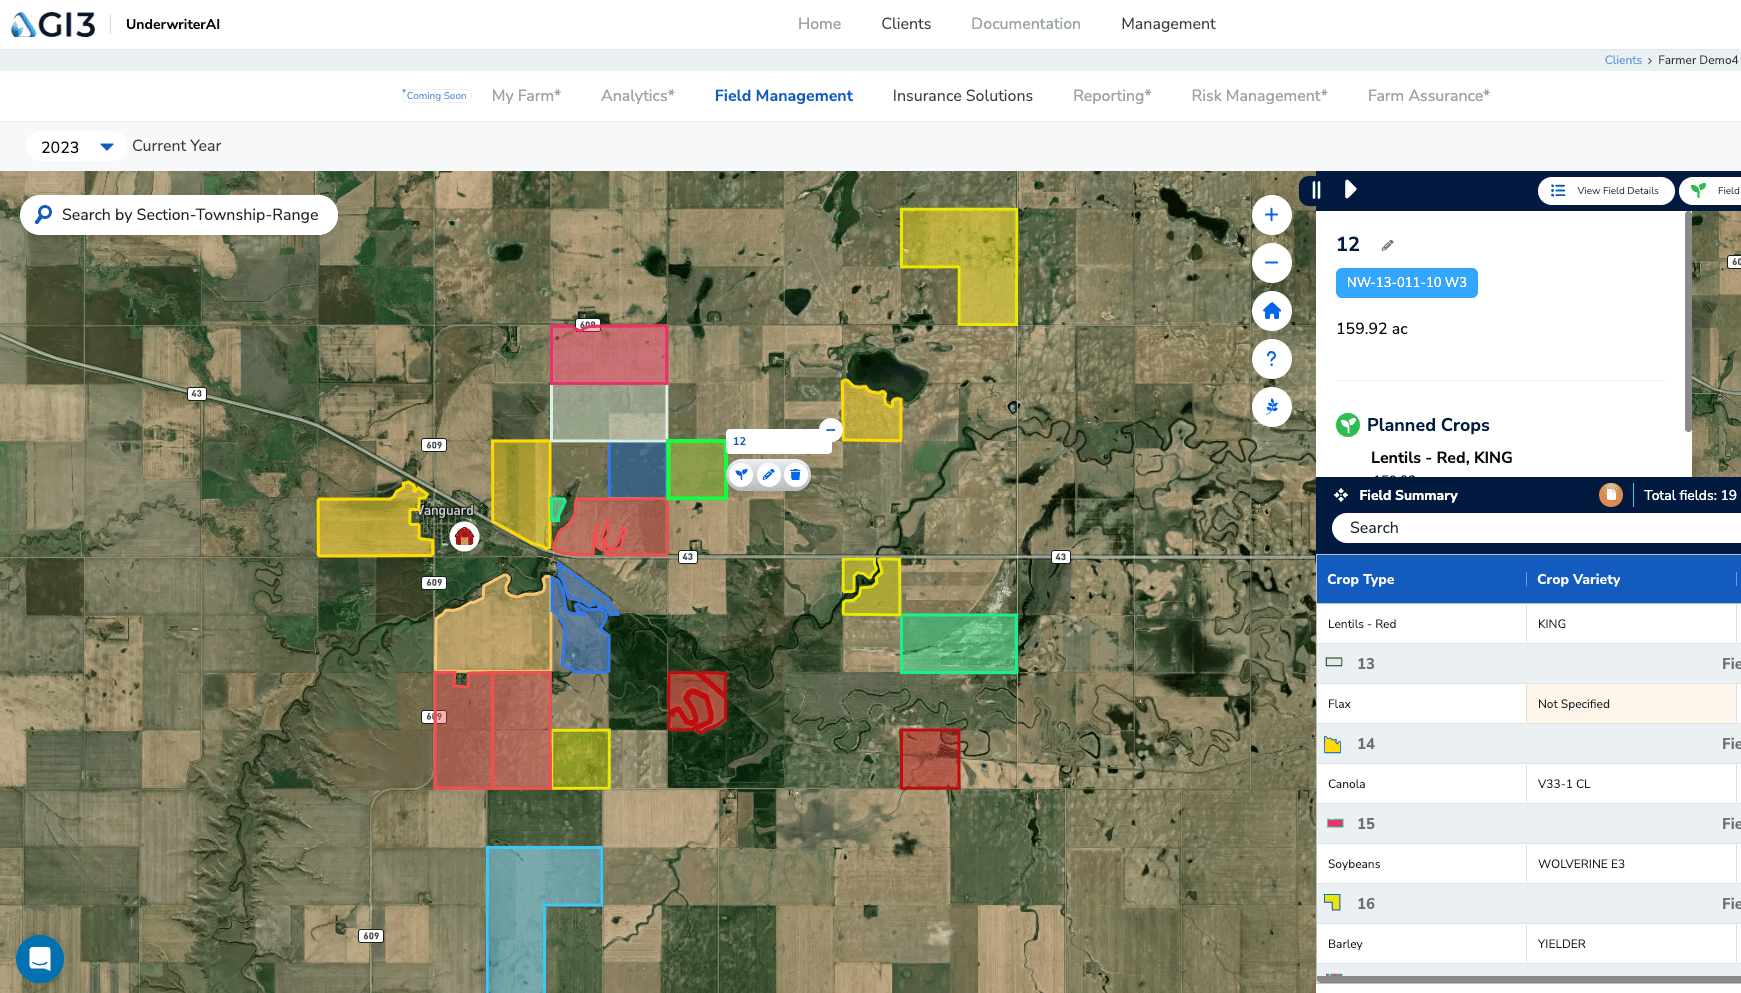The height and width of the screenshot is (993, 1741).
Task: Rename field 12 using panel pencil icon
Action: click(1387, 245)
